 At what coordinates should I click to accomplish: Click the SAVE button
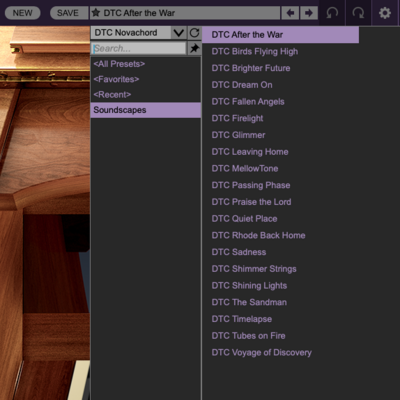pyautogui.click(x=69, y=13)
